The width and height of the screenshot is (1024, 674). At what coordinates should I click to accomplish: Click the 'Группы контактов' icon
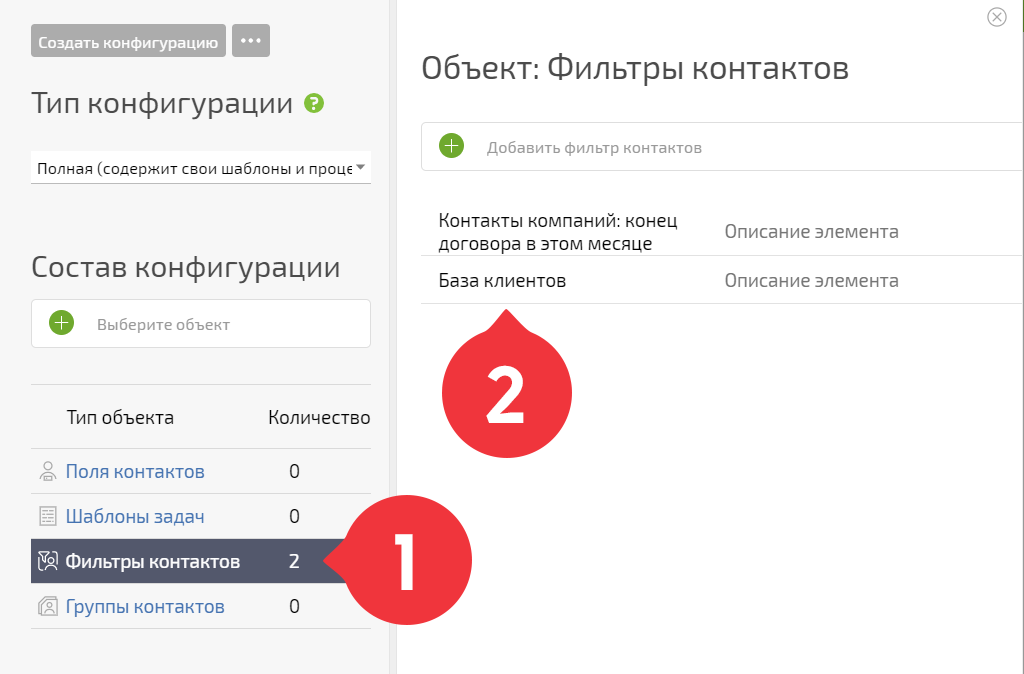click(48, 606)
